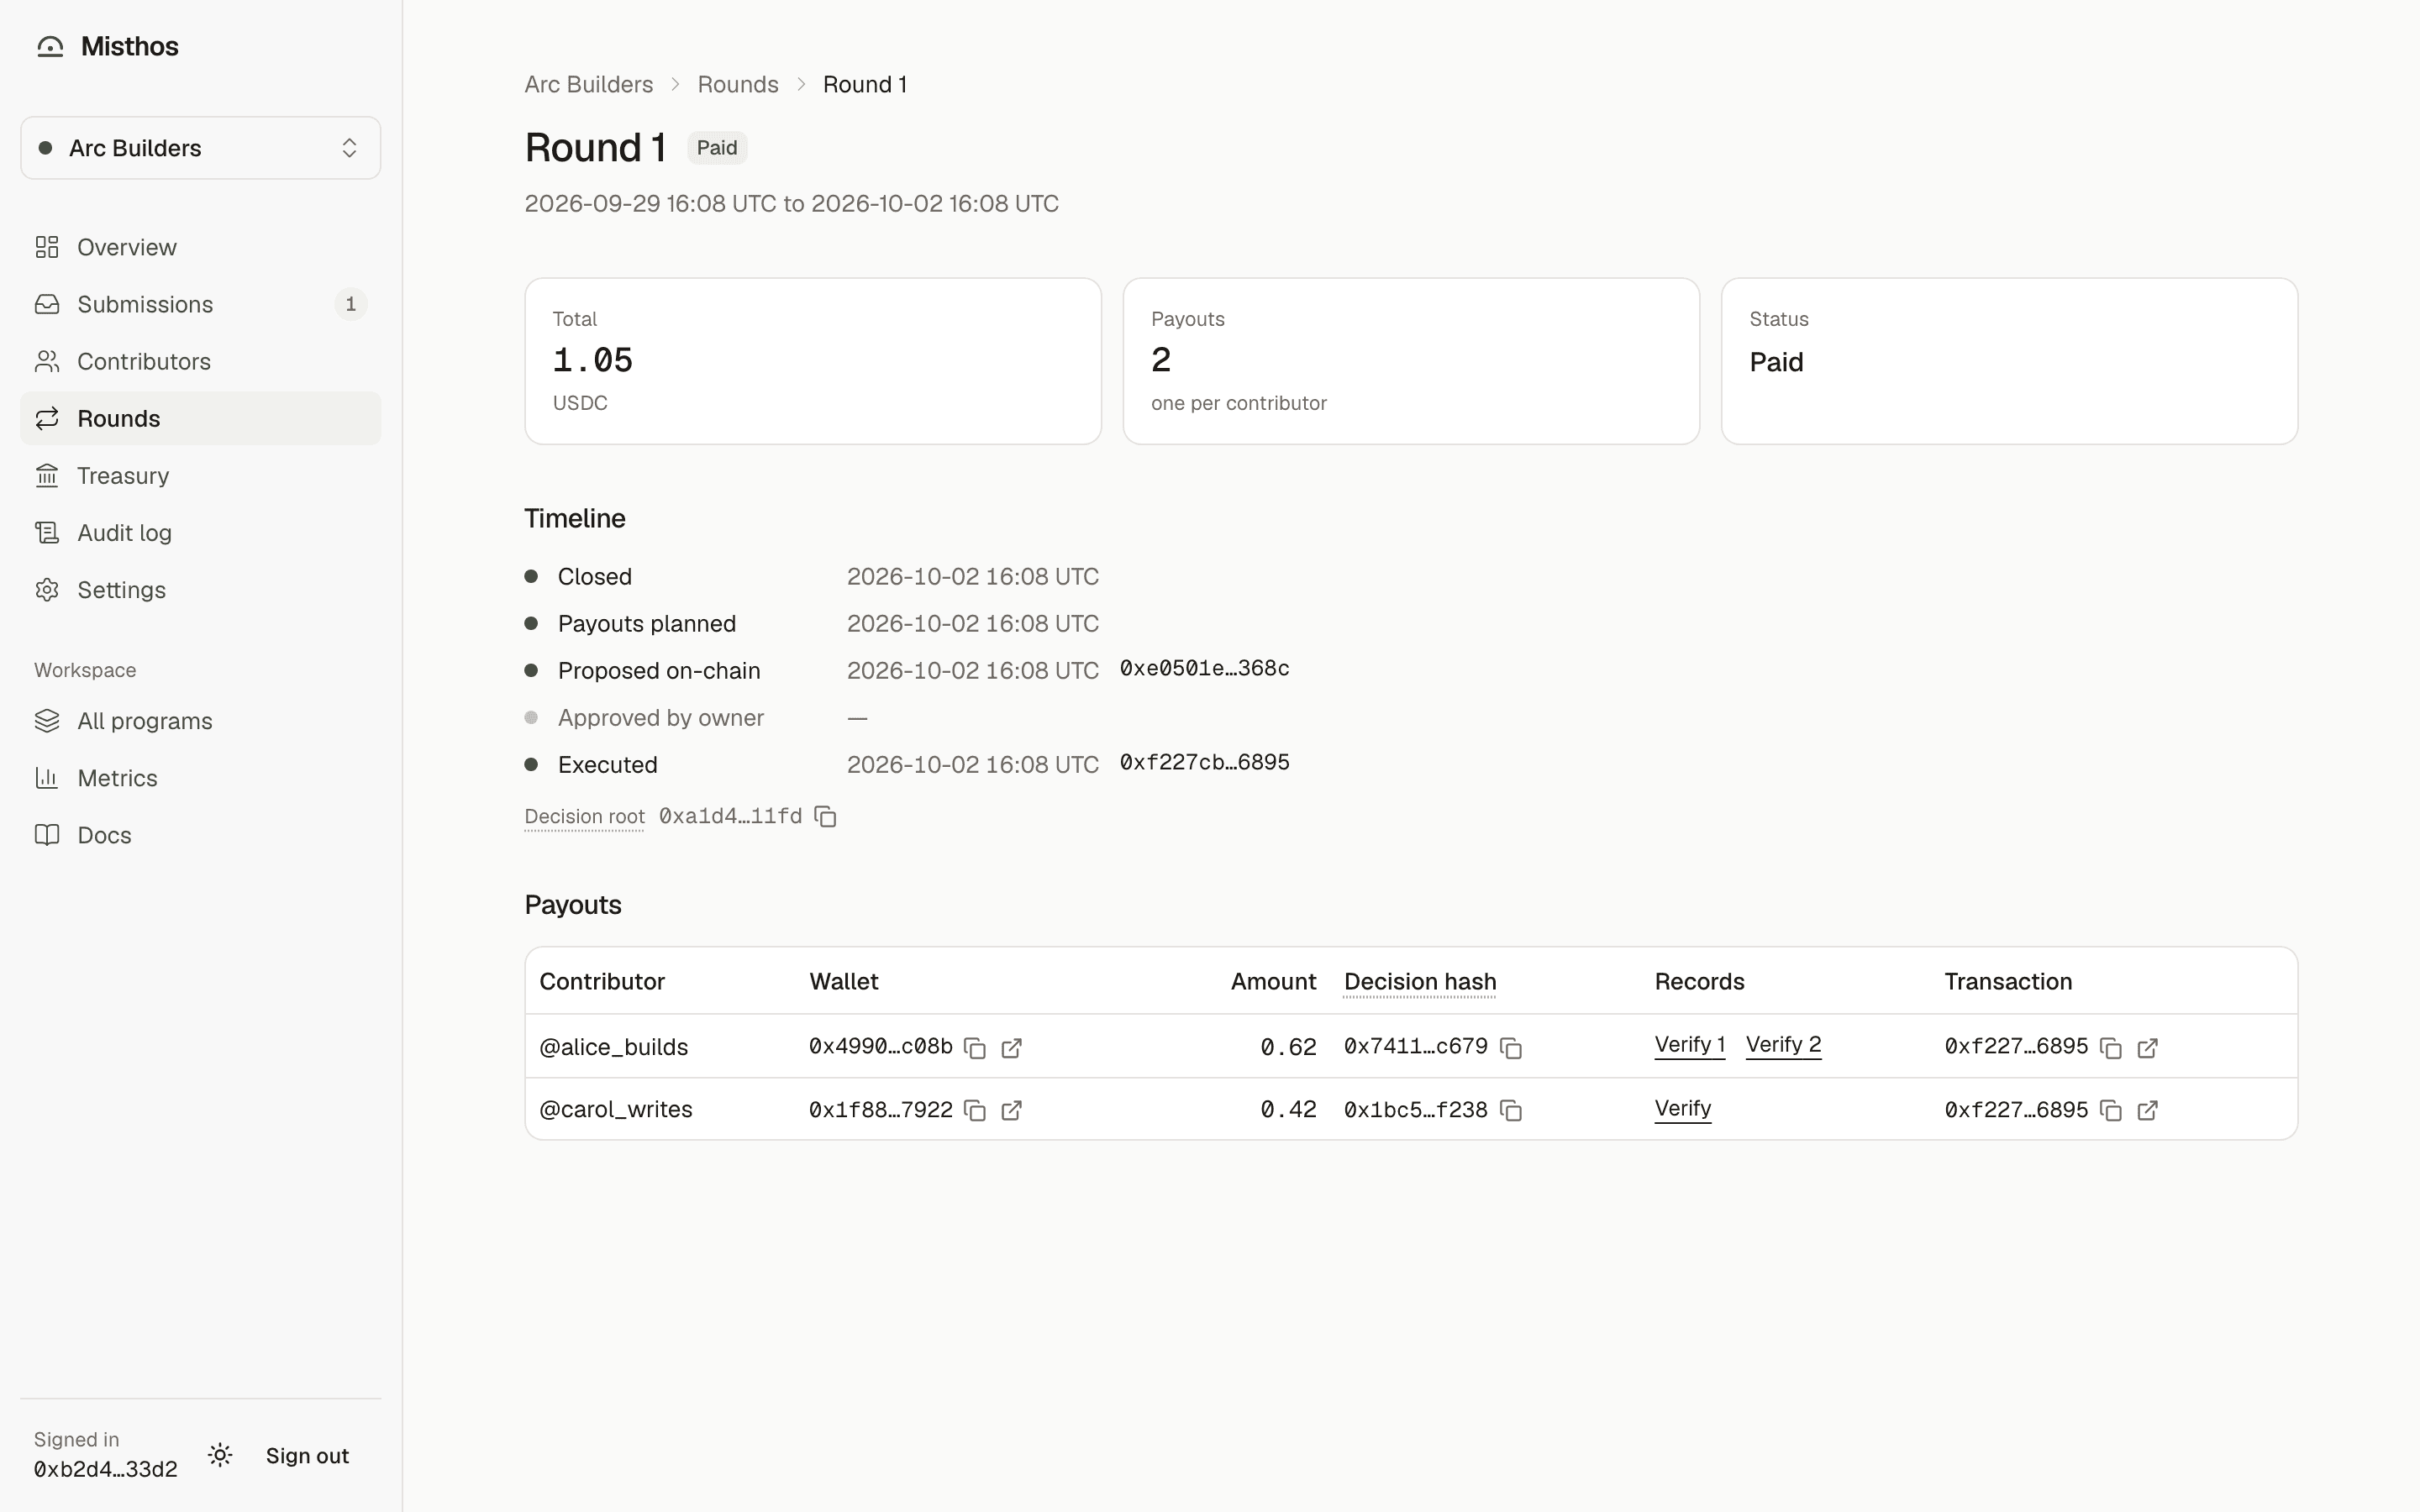Open alice_builds wallet in explorer
The image size is (2420, 1512).
click(1011, 1048)
